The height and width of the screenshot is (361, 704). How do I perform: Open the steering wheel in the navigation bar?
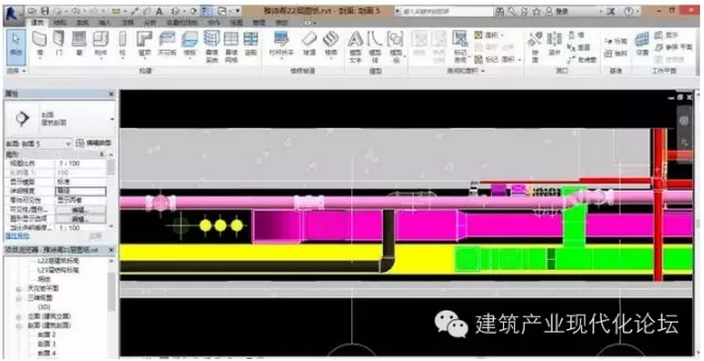coord(684,120)
